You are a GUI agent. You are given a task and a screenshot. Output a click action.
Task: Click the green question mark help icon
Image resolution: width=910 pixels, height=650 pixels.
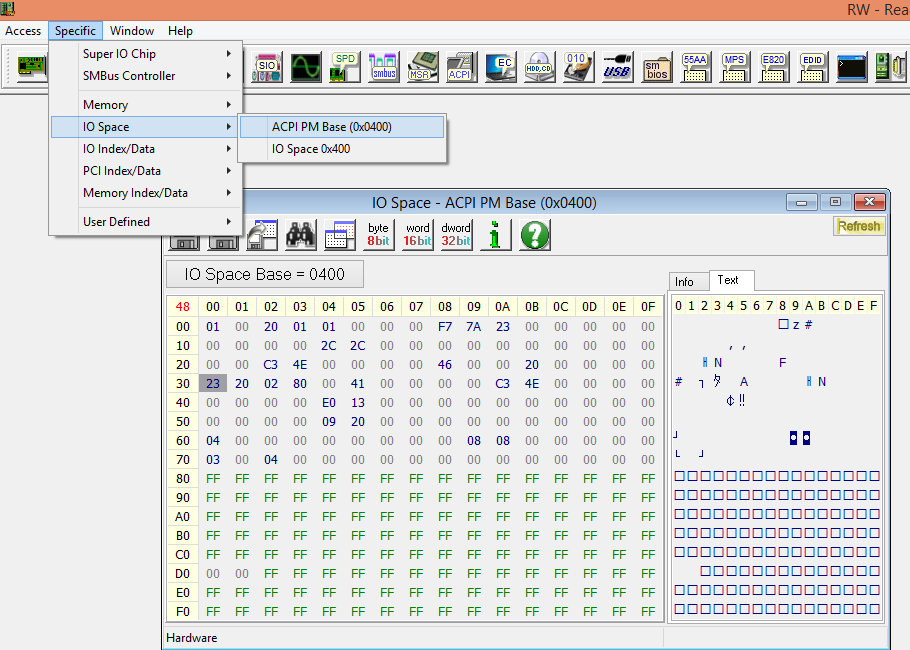[535, 235]
